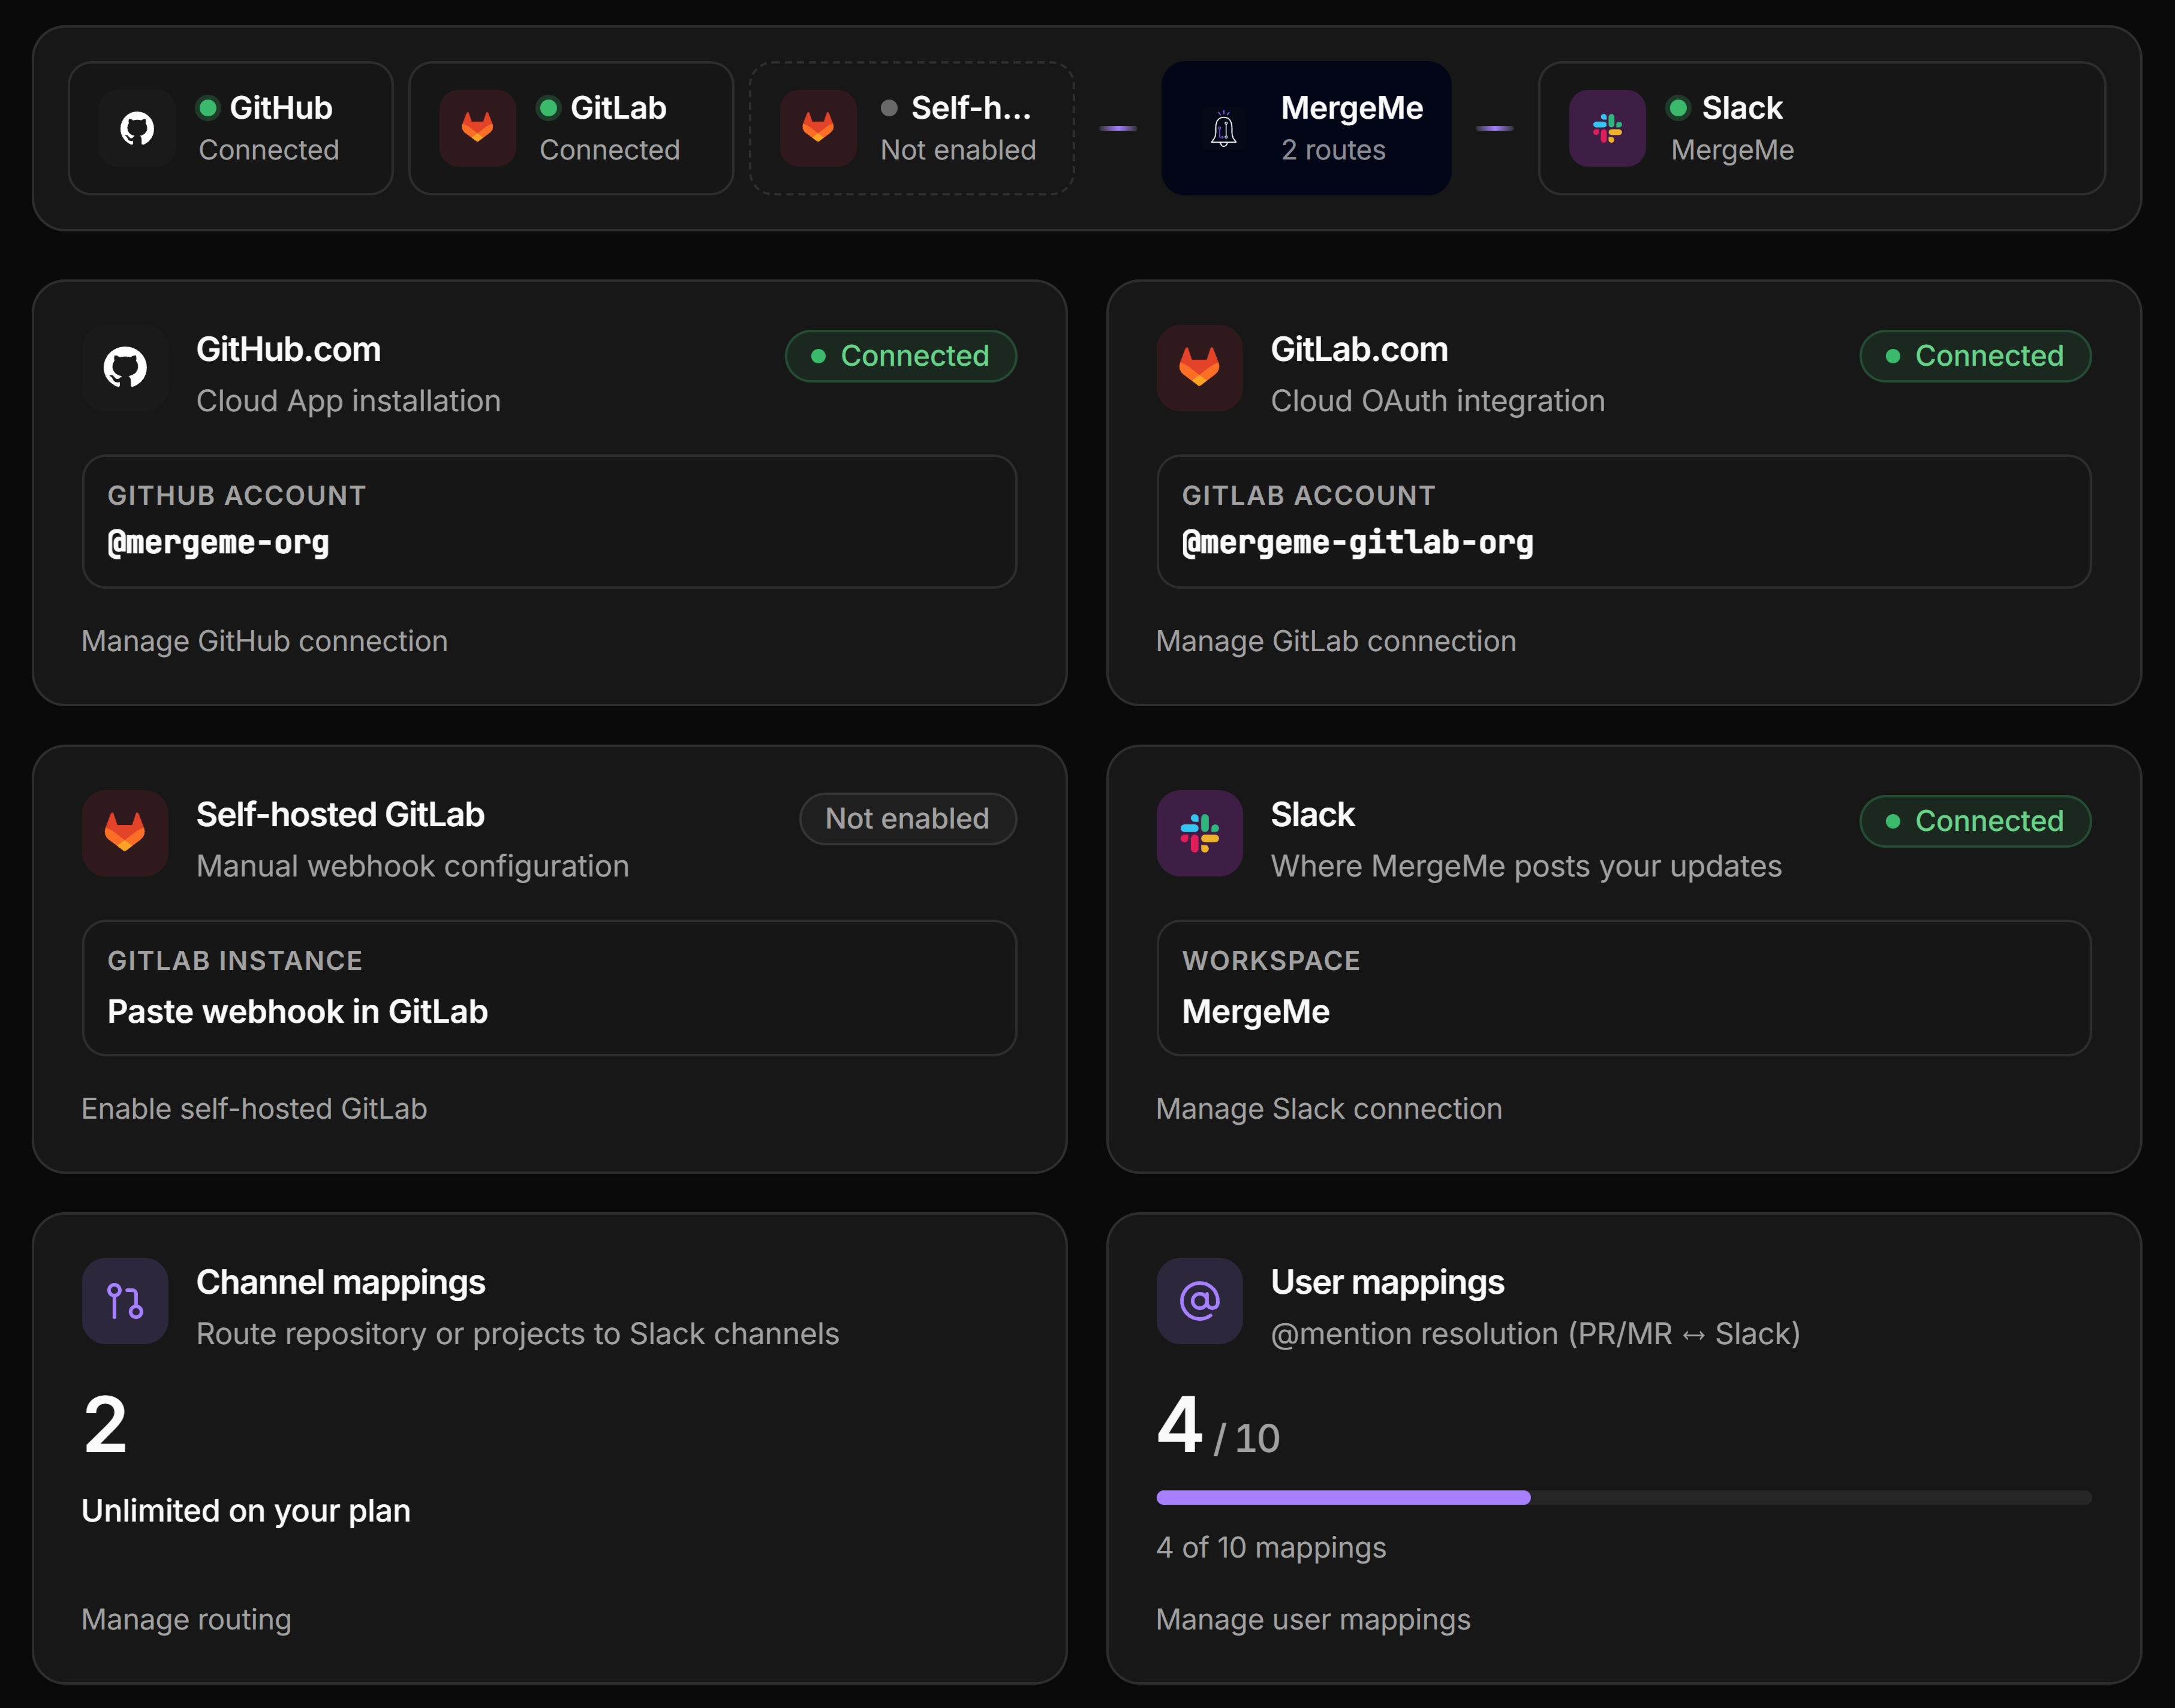Click the Cloud App installation text
2175x1708 pixels.
pos(348,401)
